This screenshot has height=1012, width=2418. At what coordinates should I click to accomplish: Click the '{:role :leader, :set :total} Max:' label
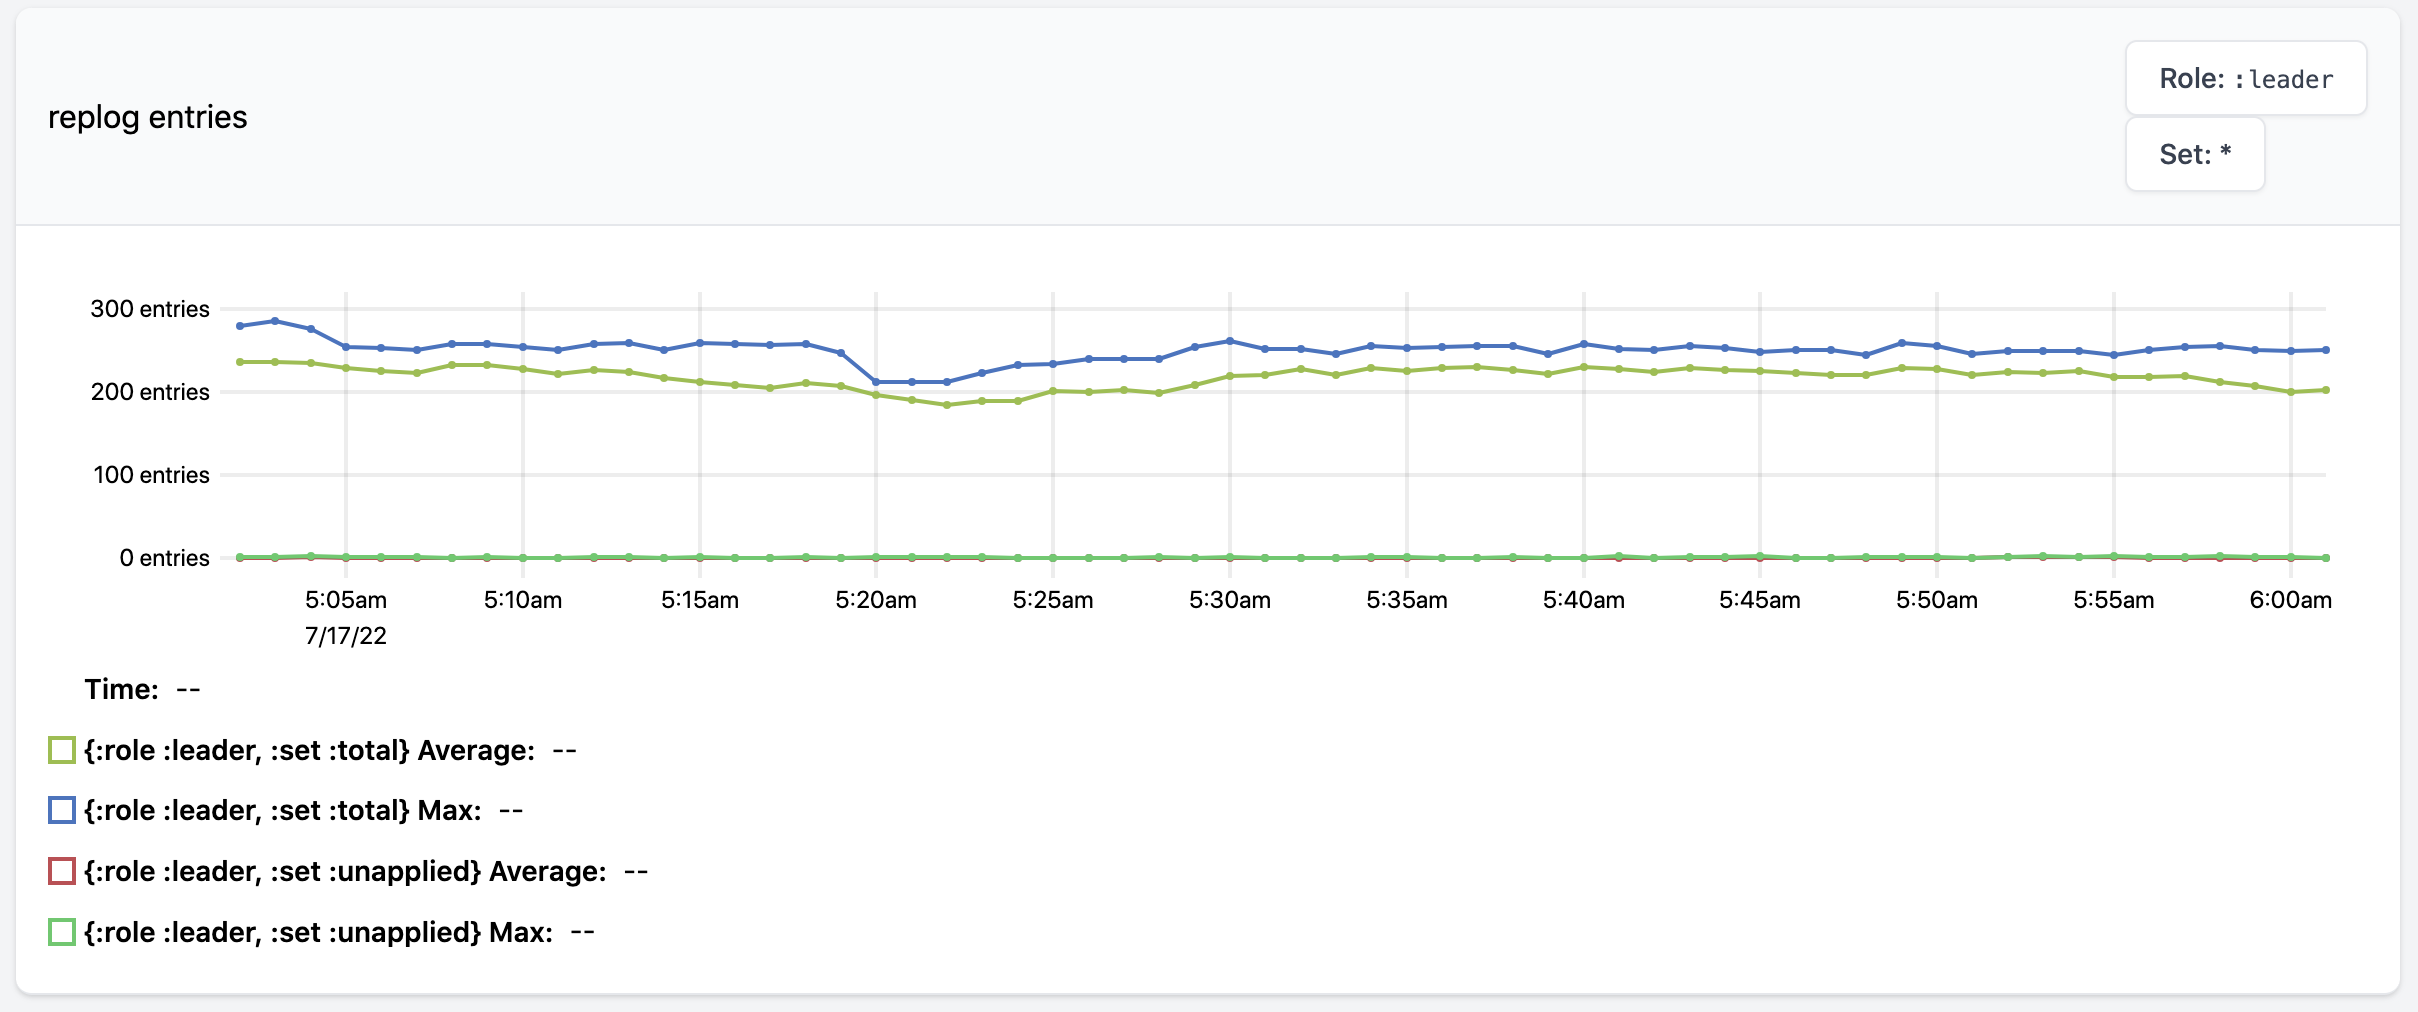(x=283, y=810)
